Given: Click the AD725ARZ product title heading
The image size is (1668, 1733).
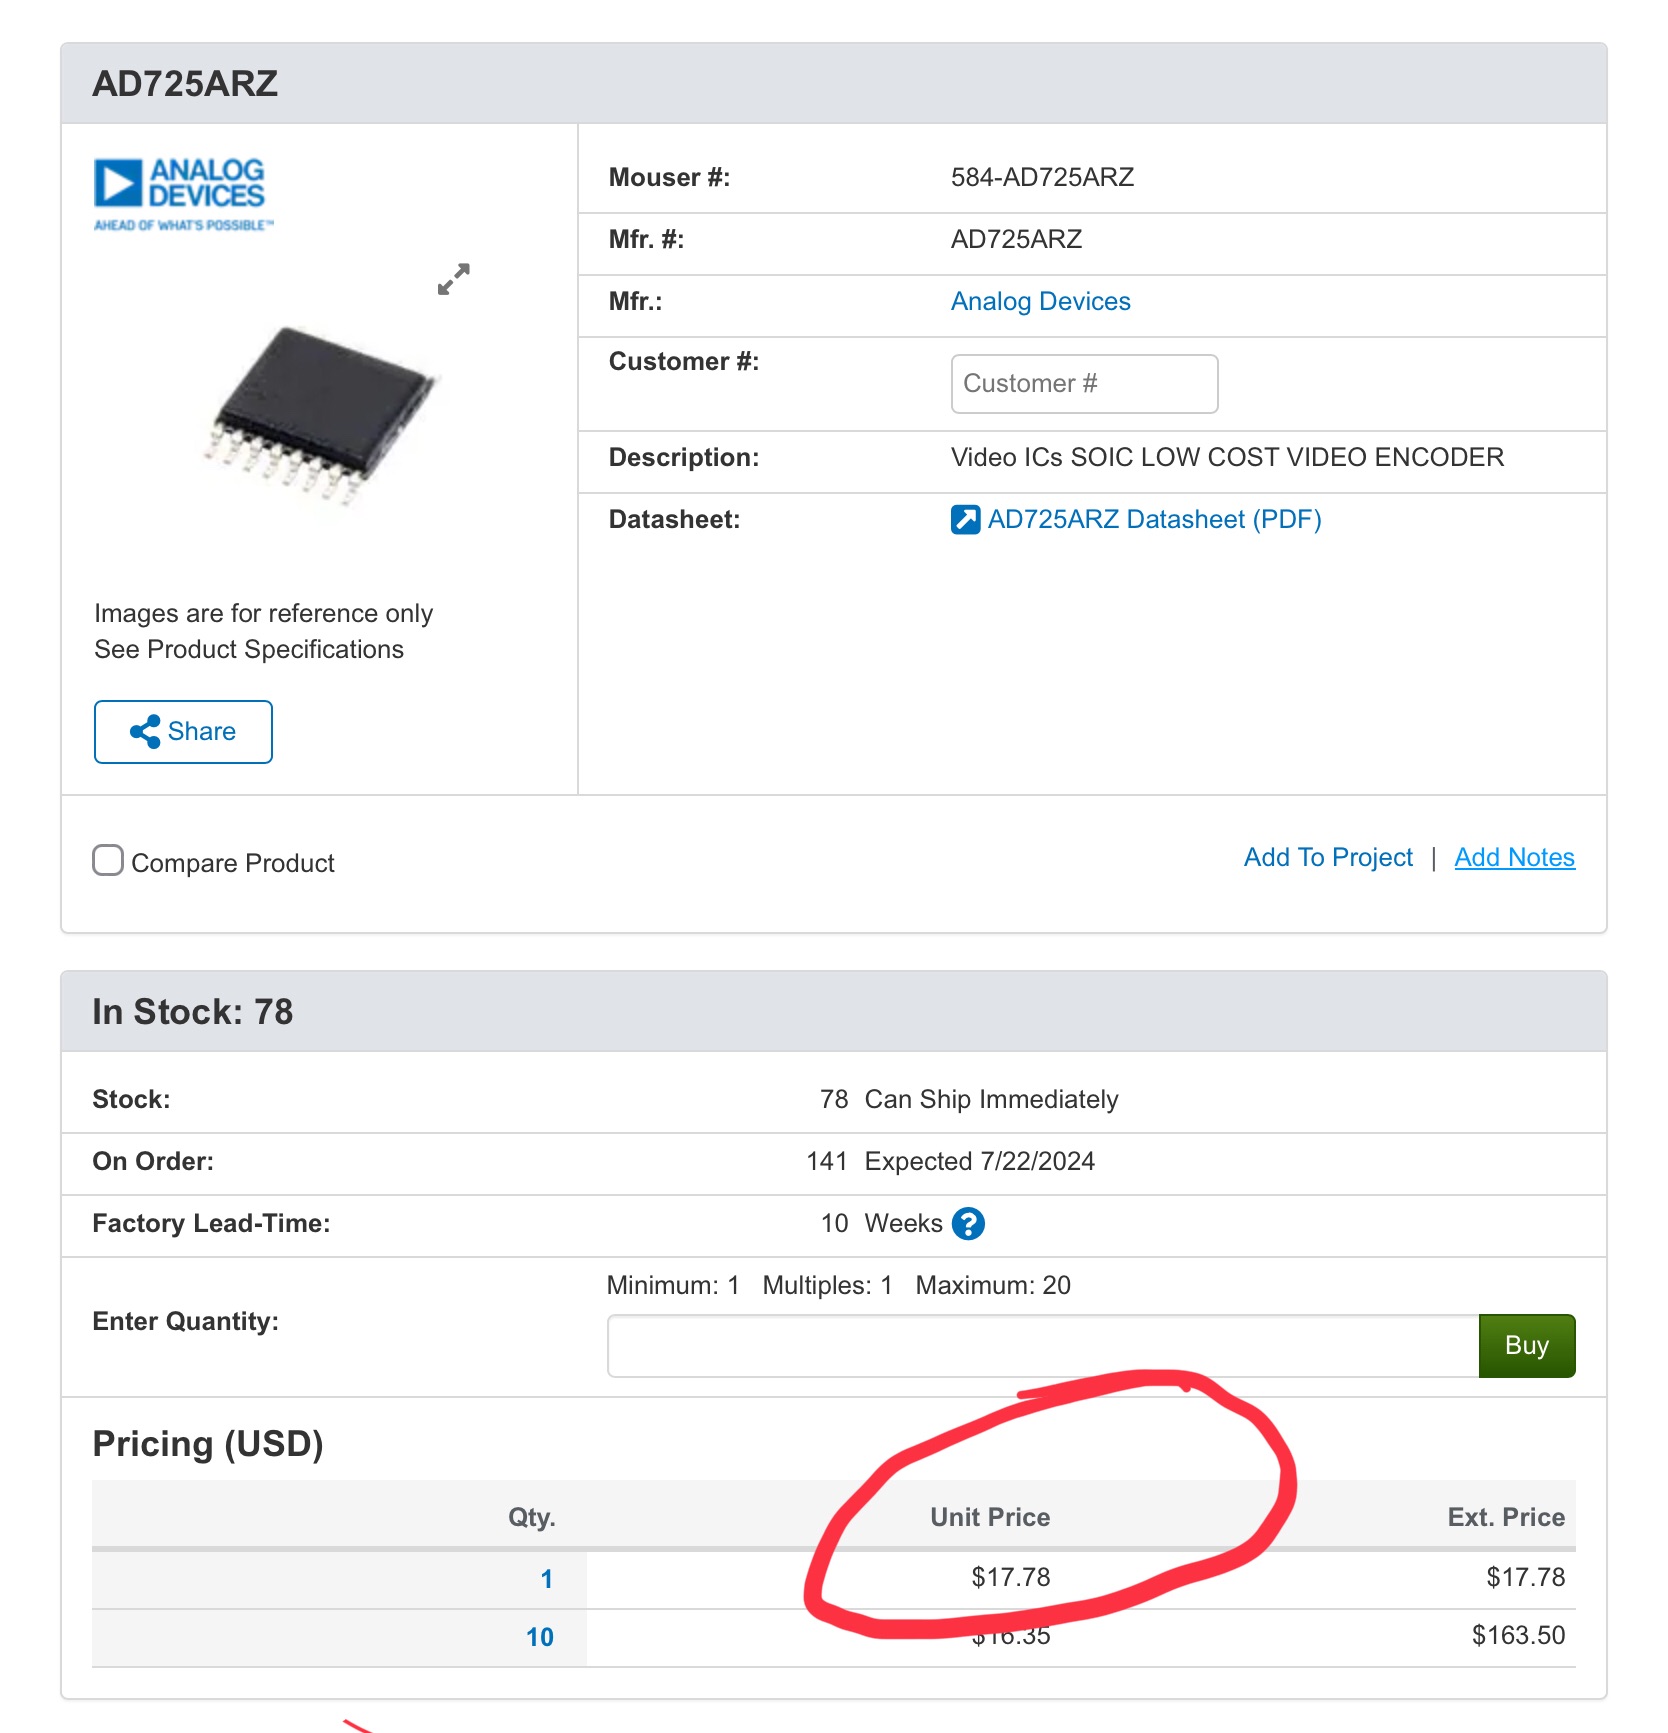Looking at the screenshot, I should tap(186, 84).
